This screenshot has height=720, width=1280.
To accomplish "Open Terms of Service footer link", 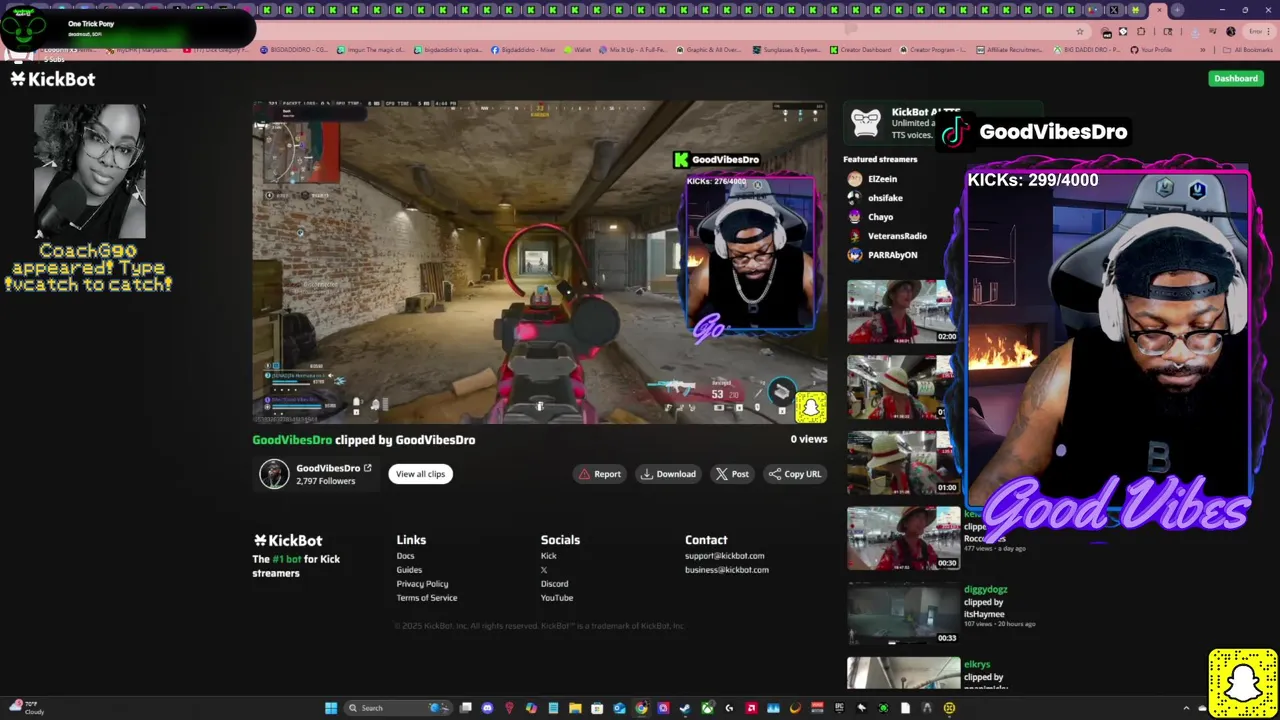I will tap(427, 598).
